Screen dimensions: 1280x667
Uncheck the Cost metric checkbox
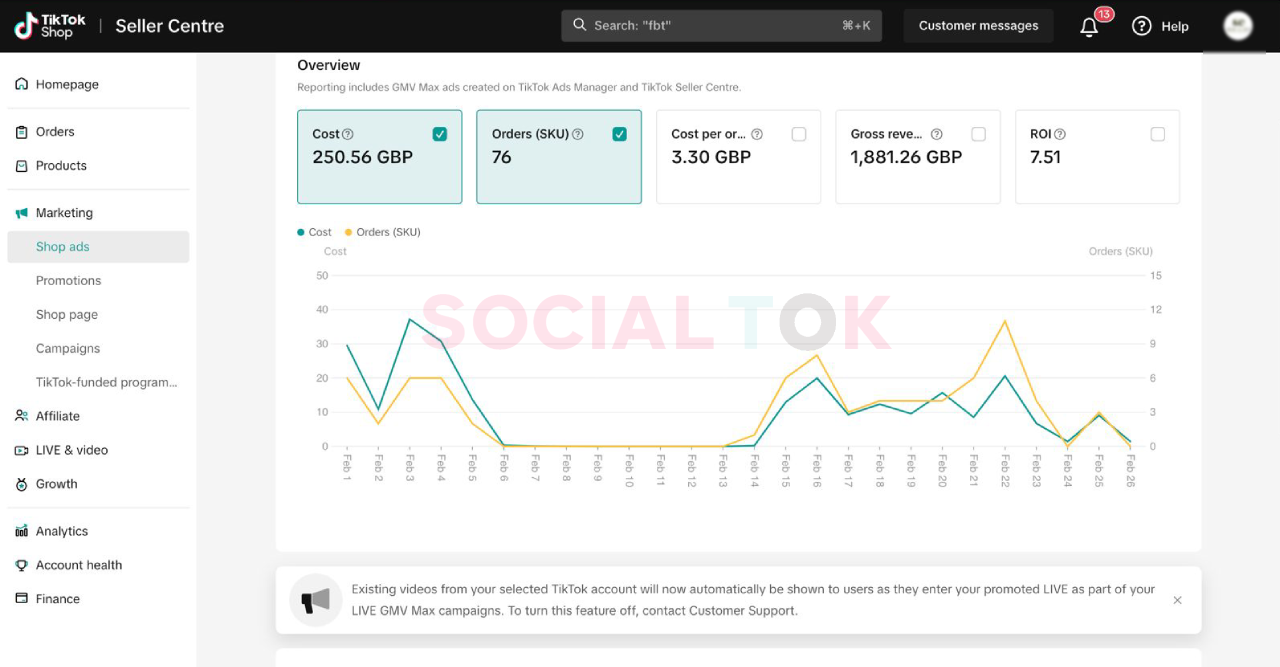[440, 134]
